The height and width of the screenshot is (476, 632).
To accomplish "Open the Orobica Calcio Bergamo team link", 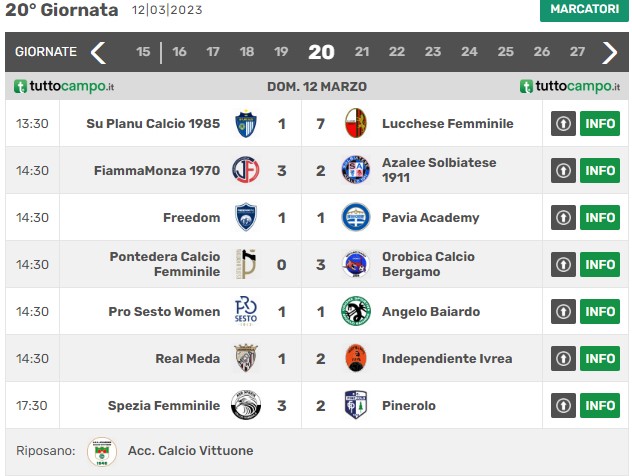I will click(428, 264).
